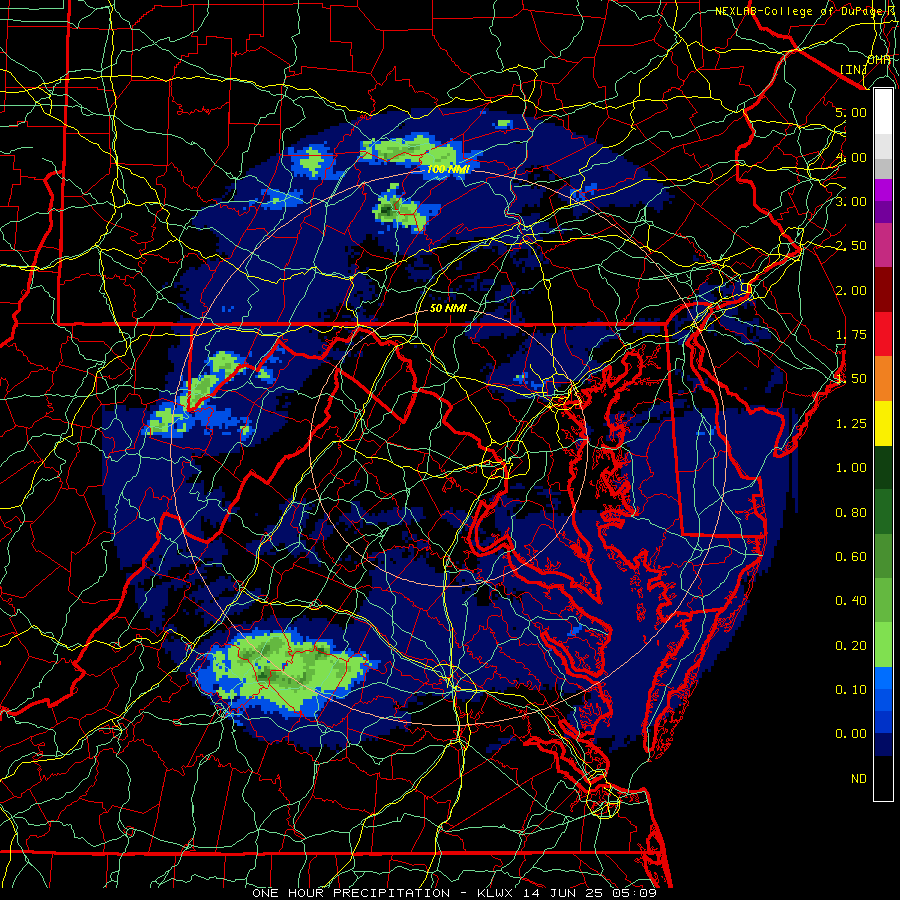
Task: Click the 3.00 scale label
Action: 851,201
